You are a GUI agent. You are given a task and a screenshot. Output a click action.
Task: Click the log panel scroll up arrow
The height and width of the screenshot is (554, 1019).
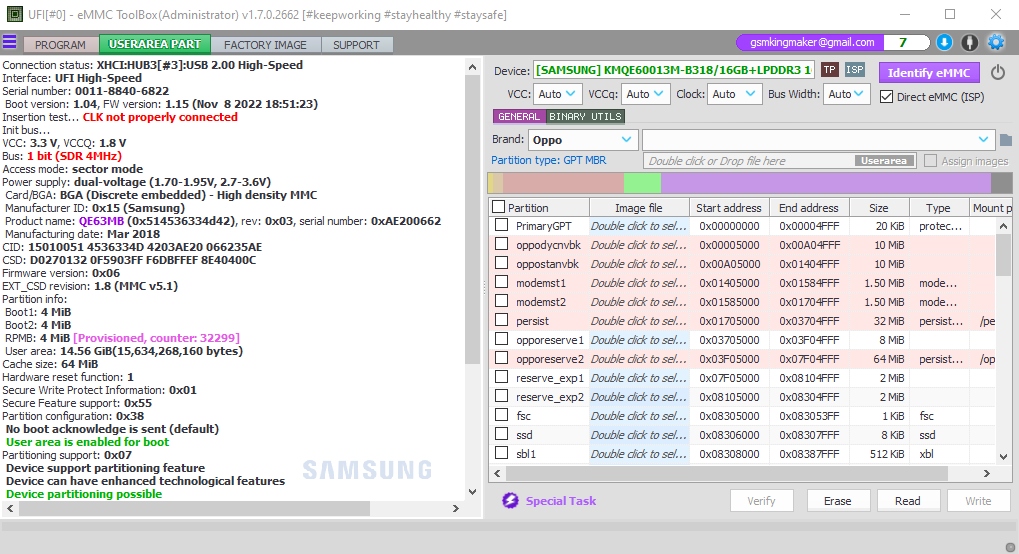tap(472, 67)
